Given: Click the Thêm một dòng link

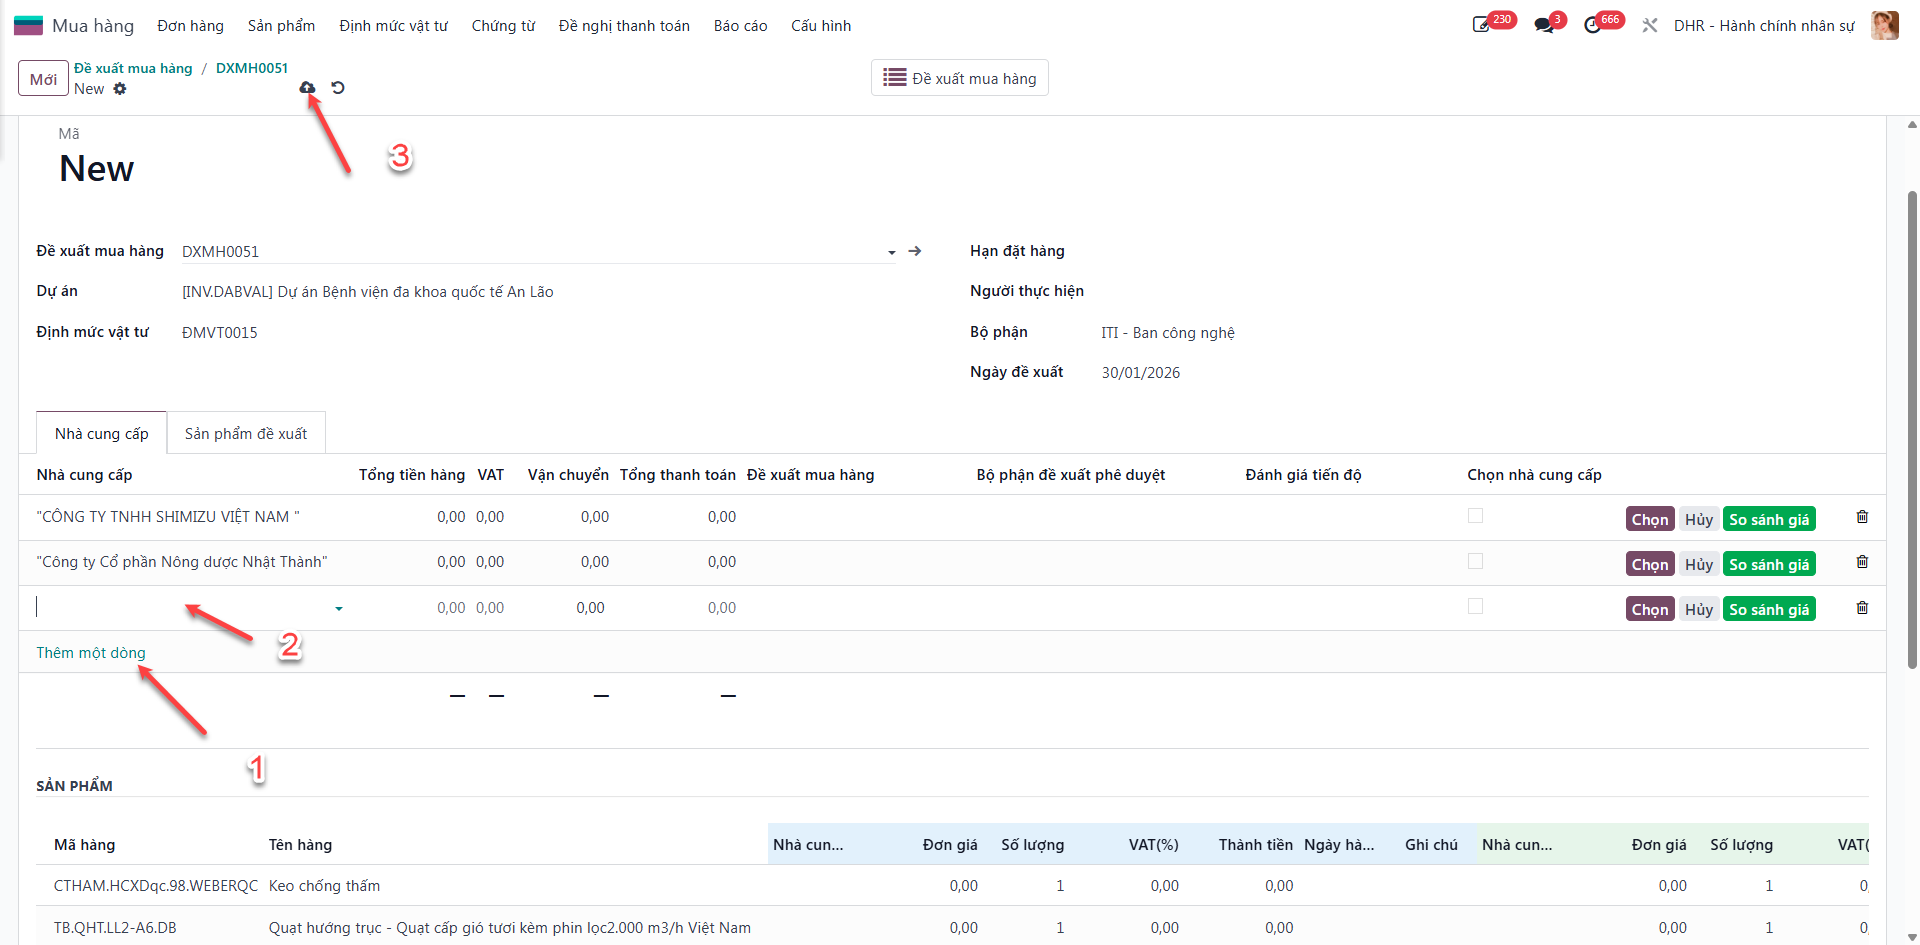Looking at the screenshot, I should (x=91, y=653).
